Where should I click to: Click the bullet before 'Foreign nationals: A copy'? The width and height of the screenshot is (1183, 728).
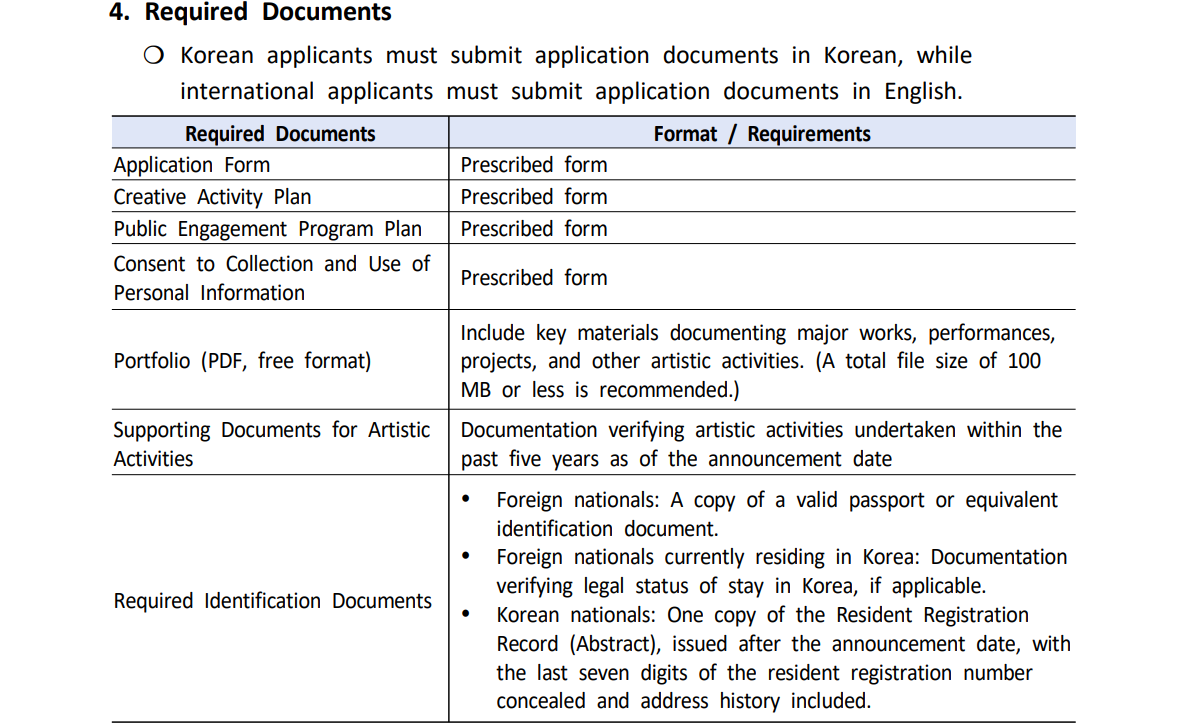(x=466, y=499)
